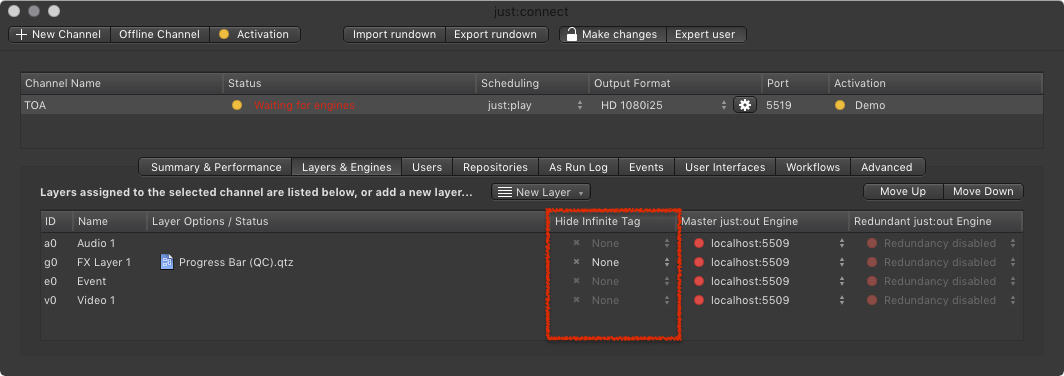Viewport: 1064px width, 376px height.
Task: Select the Audio 1 layer row
Action: (x=531, y=243)
